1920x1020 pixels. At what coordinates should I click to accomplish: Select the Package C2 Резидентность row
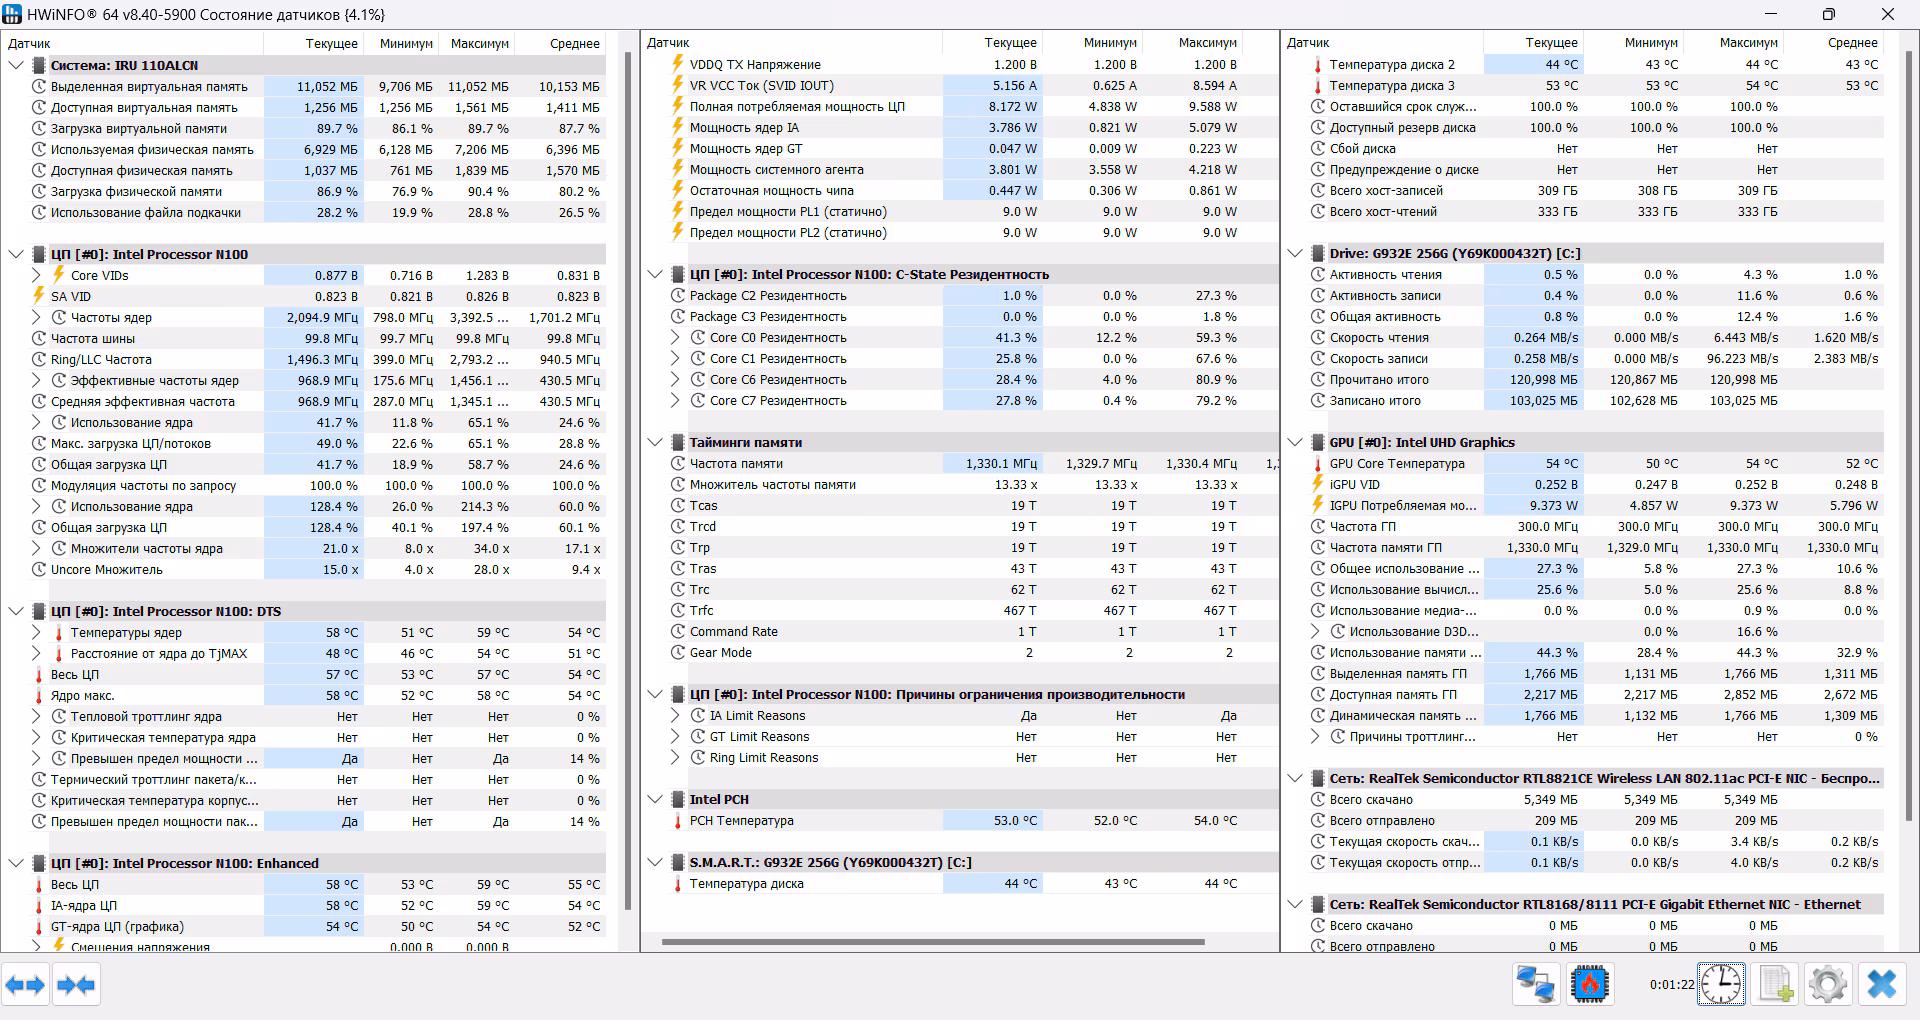pos(959,296)
